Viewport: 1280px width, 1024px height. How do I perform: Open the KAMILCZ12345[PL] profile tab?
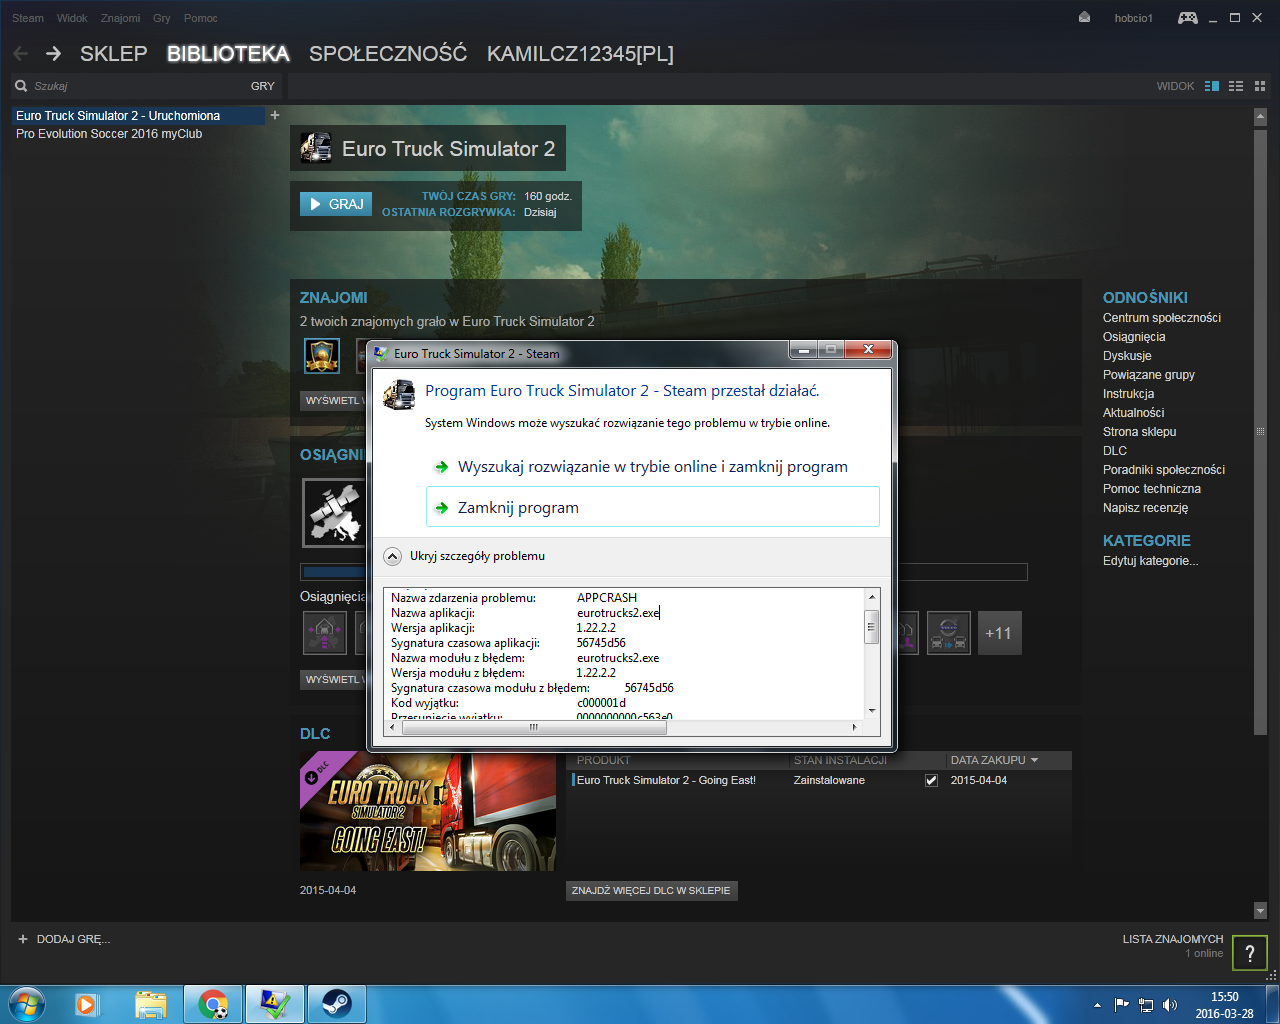580,54
